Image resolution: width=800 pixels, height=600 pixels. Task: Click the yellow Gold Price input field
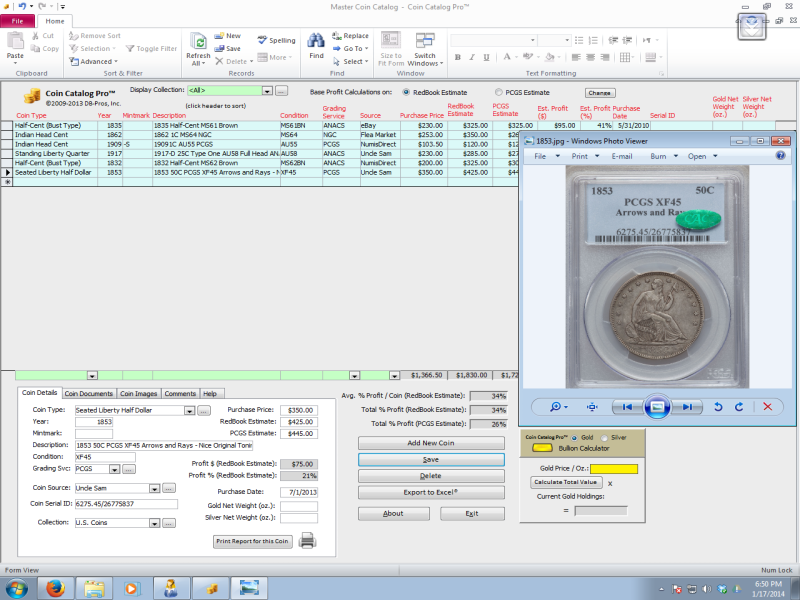coord(613,468)
